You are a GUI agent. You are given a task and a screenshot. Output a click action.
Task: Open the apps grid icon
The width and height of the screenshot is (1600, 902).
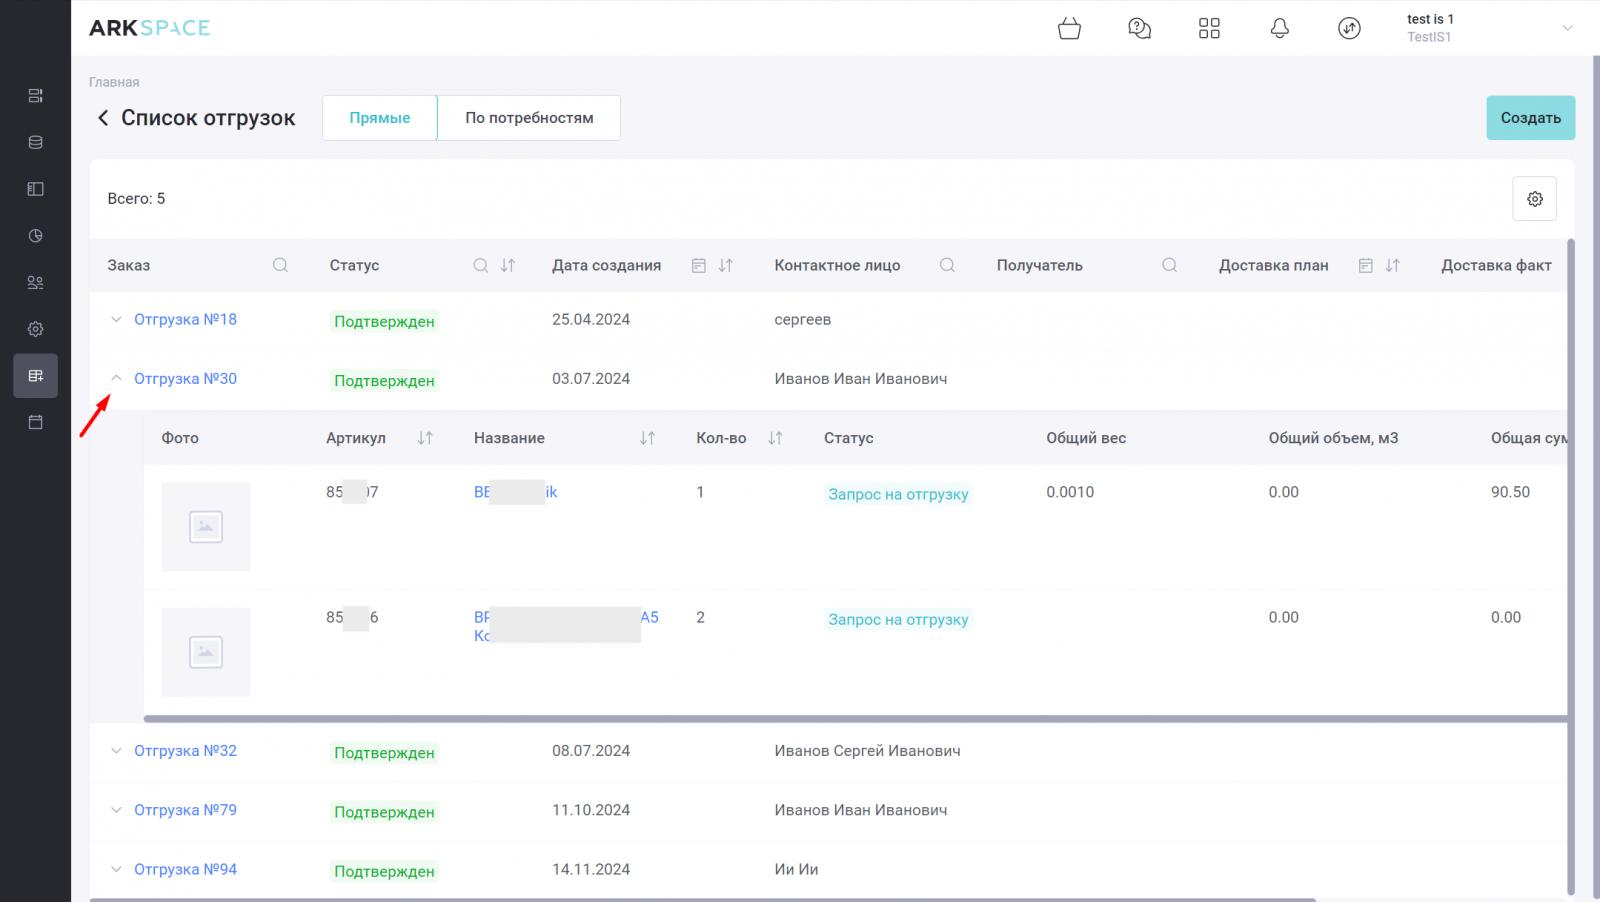point(1209,28)
